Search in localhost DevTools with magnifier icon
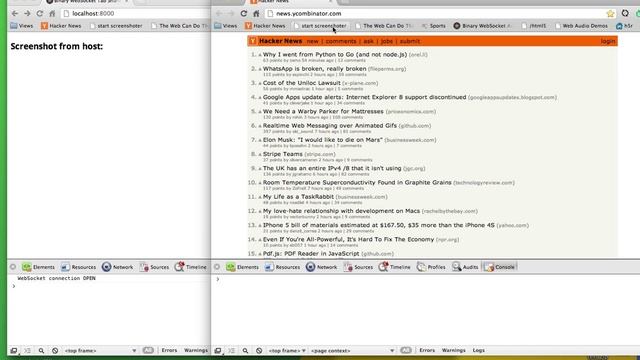The height and width of the screenshot is (360, 640). [41, 351]
